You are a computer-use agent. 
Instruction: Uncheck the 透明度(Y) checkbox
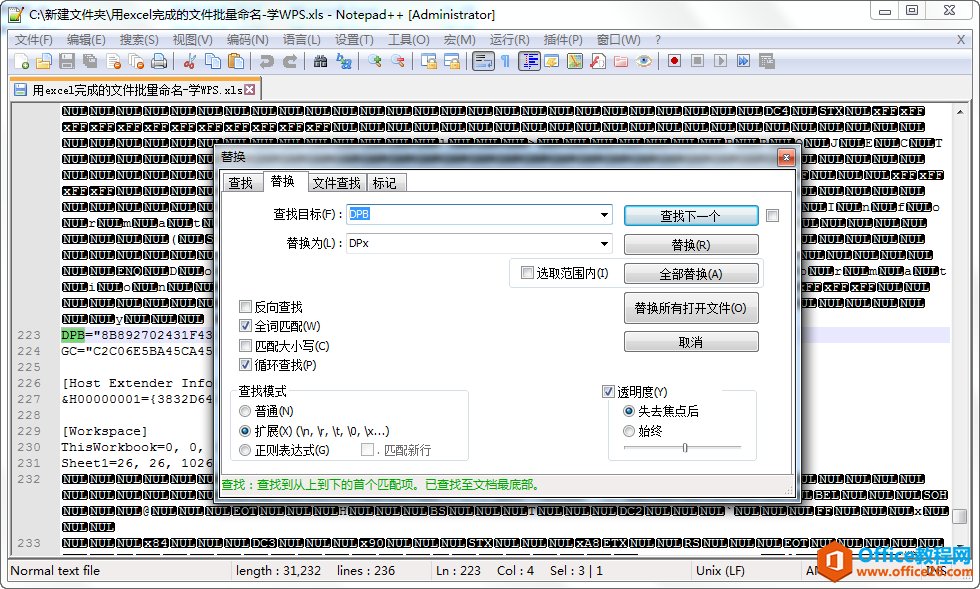click(x=608, y=392)
